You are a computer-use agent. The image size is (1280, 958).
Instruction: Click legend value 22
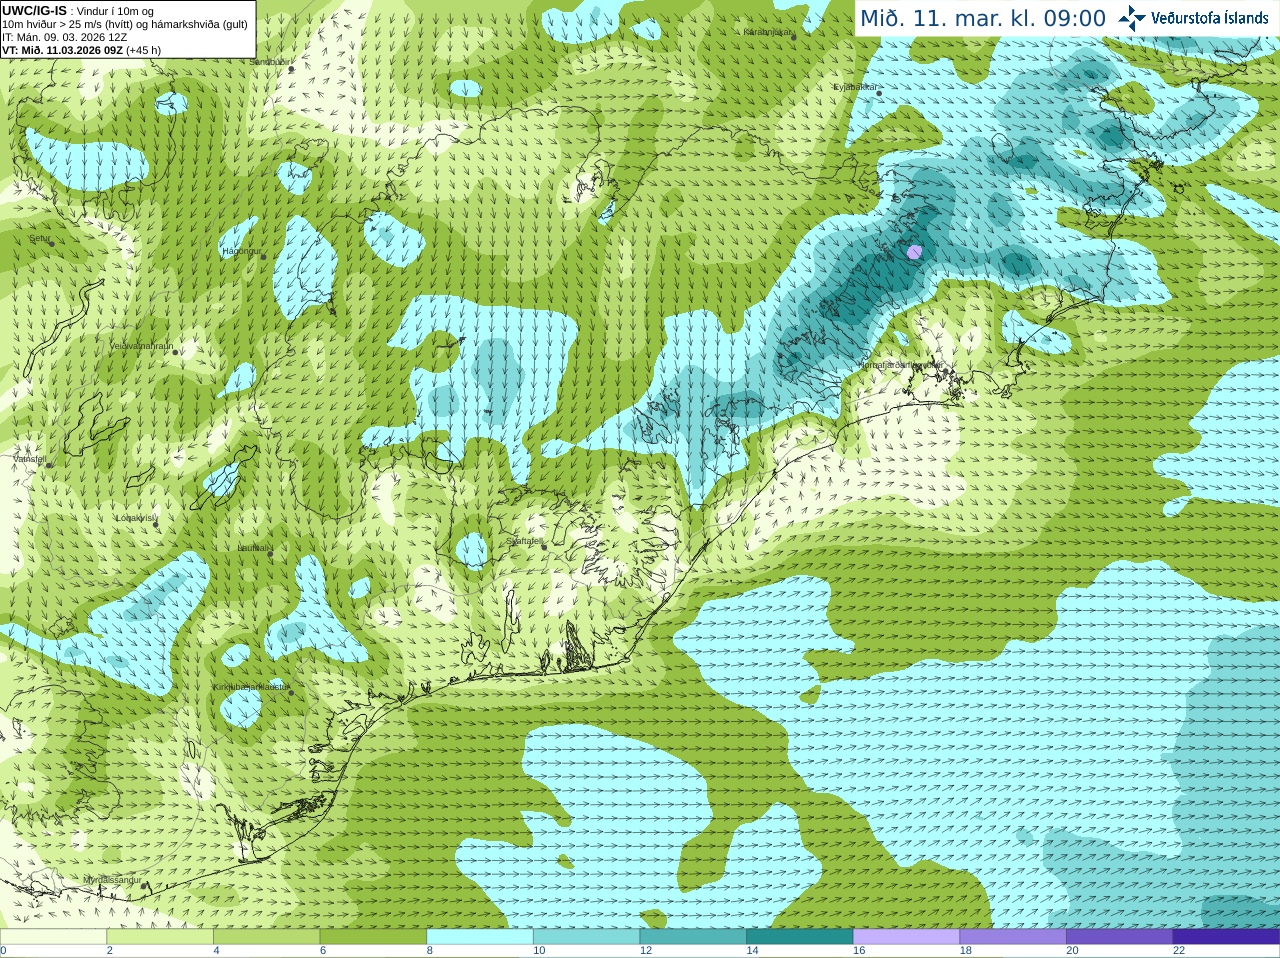tap(1179, 951)
